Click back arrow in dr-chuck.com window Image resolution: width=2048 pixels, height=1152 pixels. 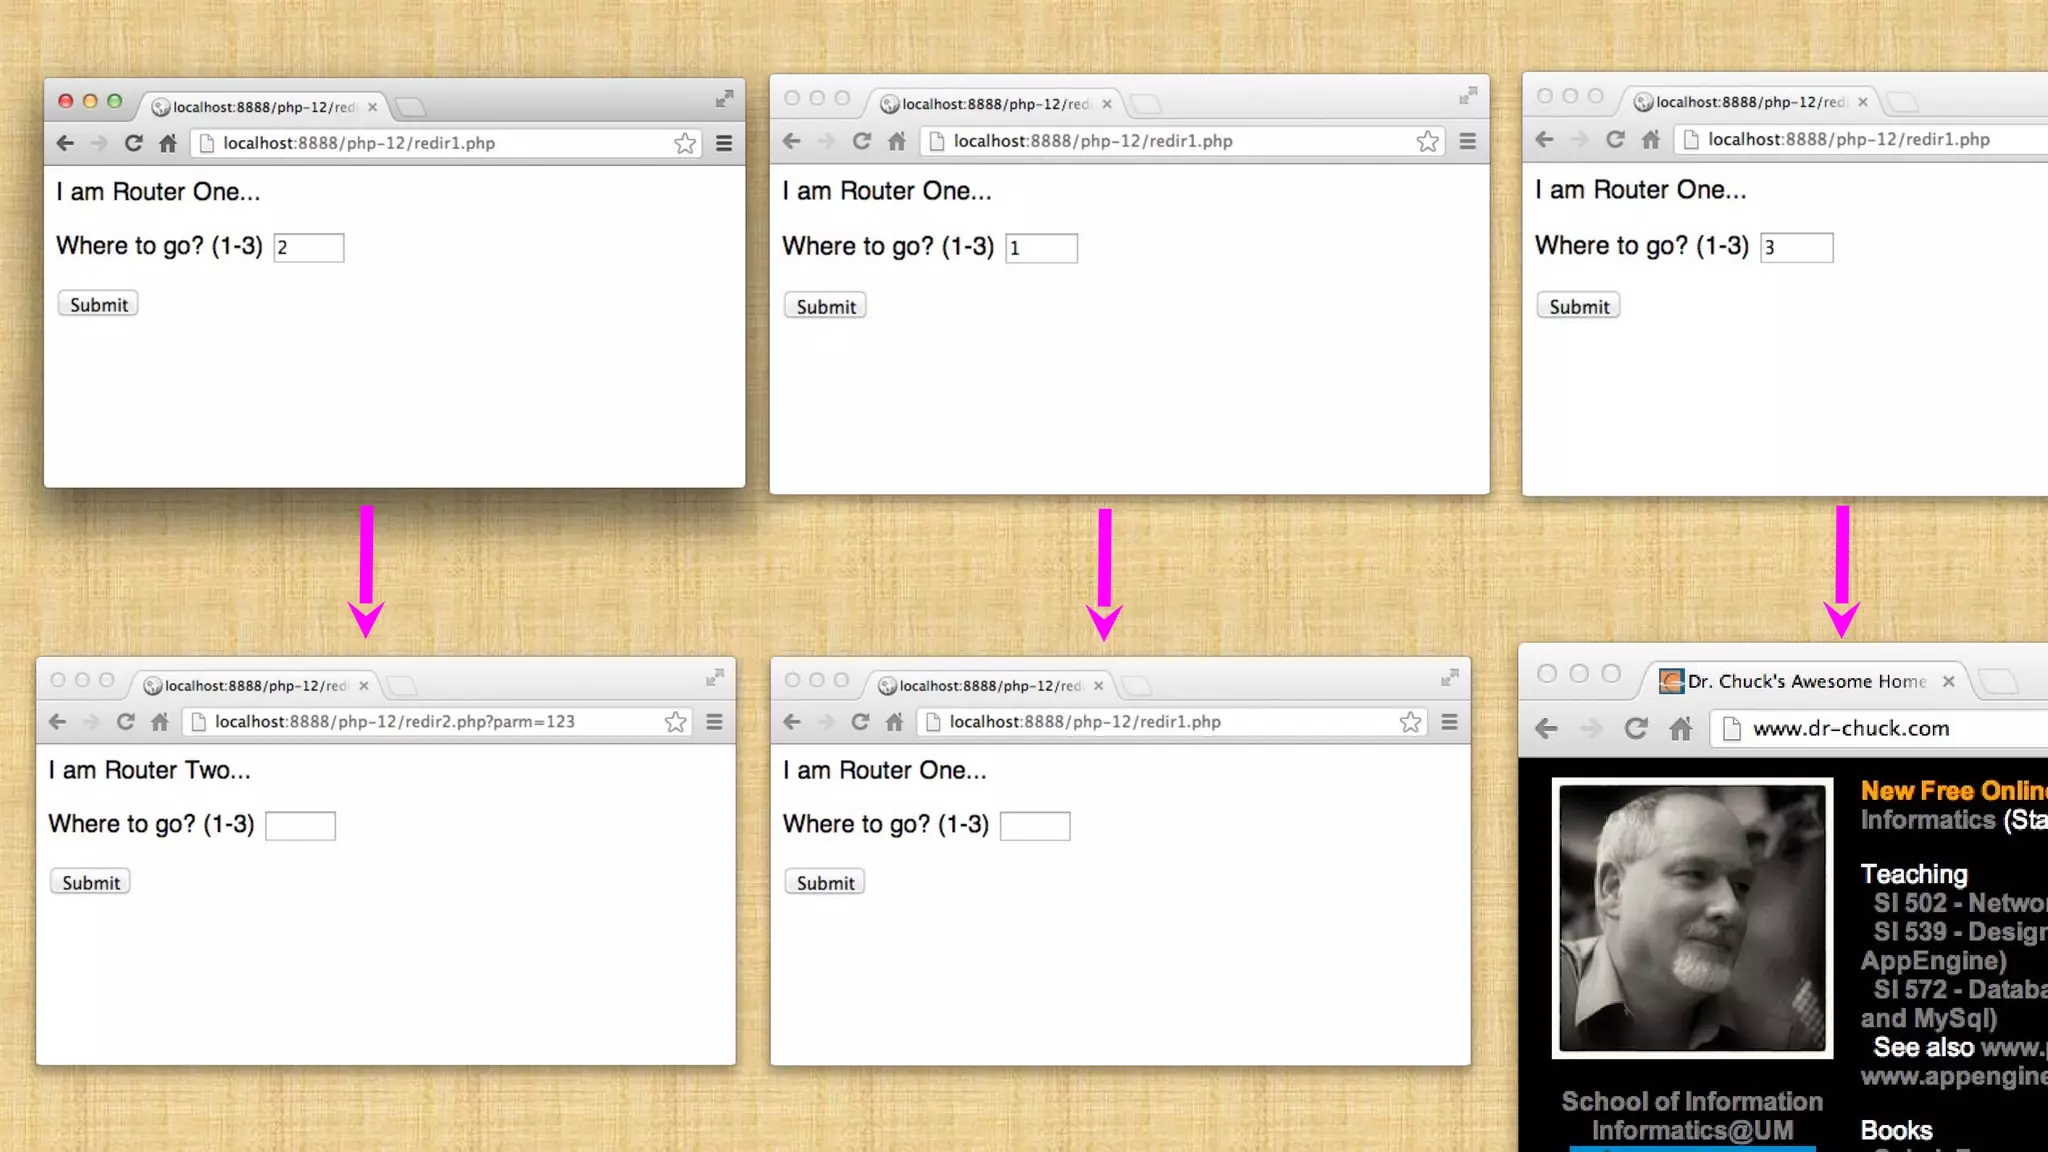pos(1546,729)
